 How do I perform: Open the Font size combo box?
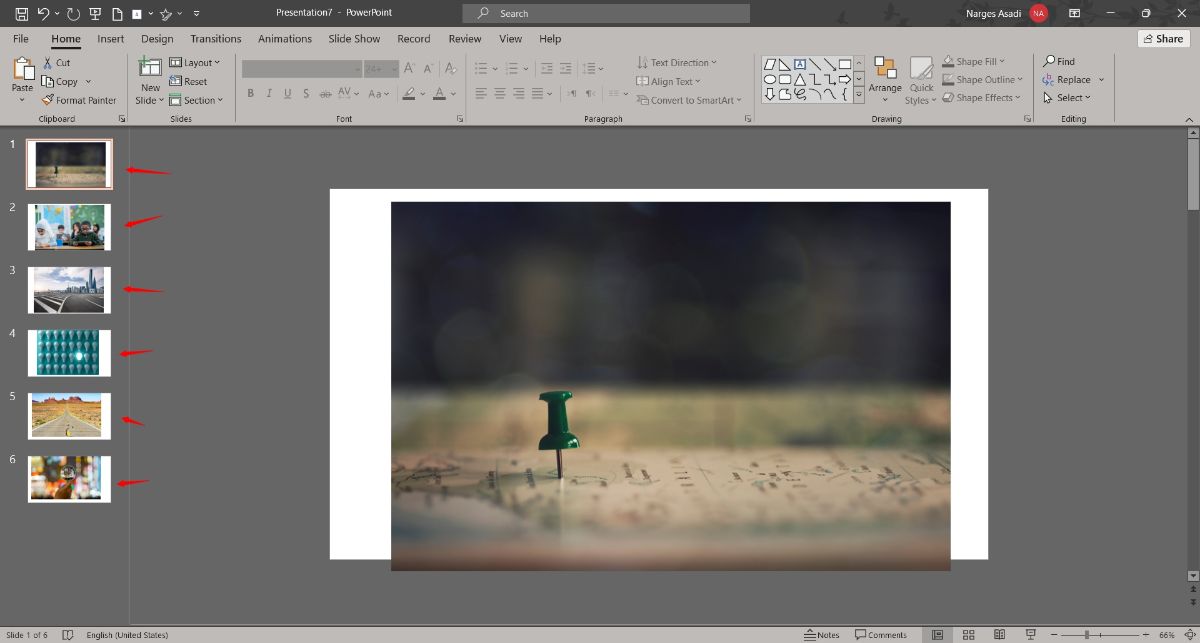pos(380,68)
